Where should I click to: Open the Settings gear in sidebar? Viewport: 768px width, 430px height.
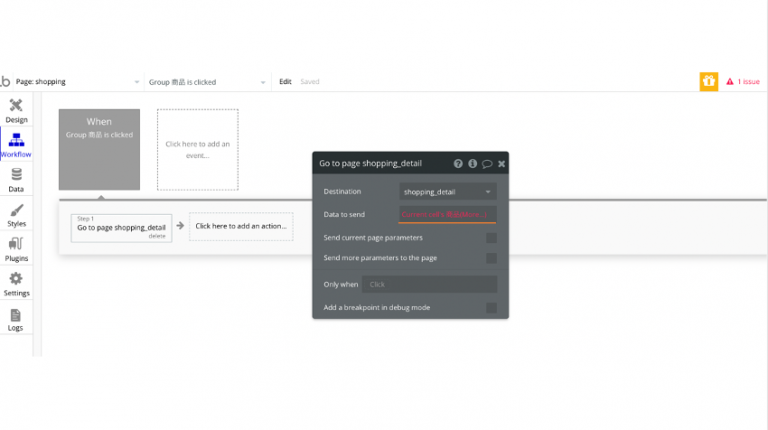tap(16, 284)
